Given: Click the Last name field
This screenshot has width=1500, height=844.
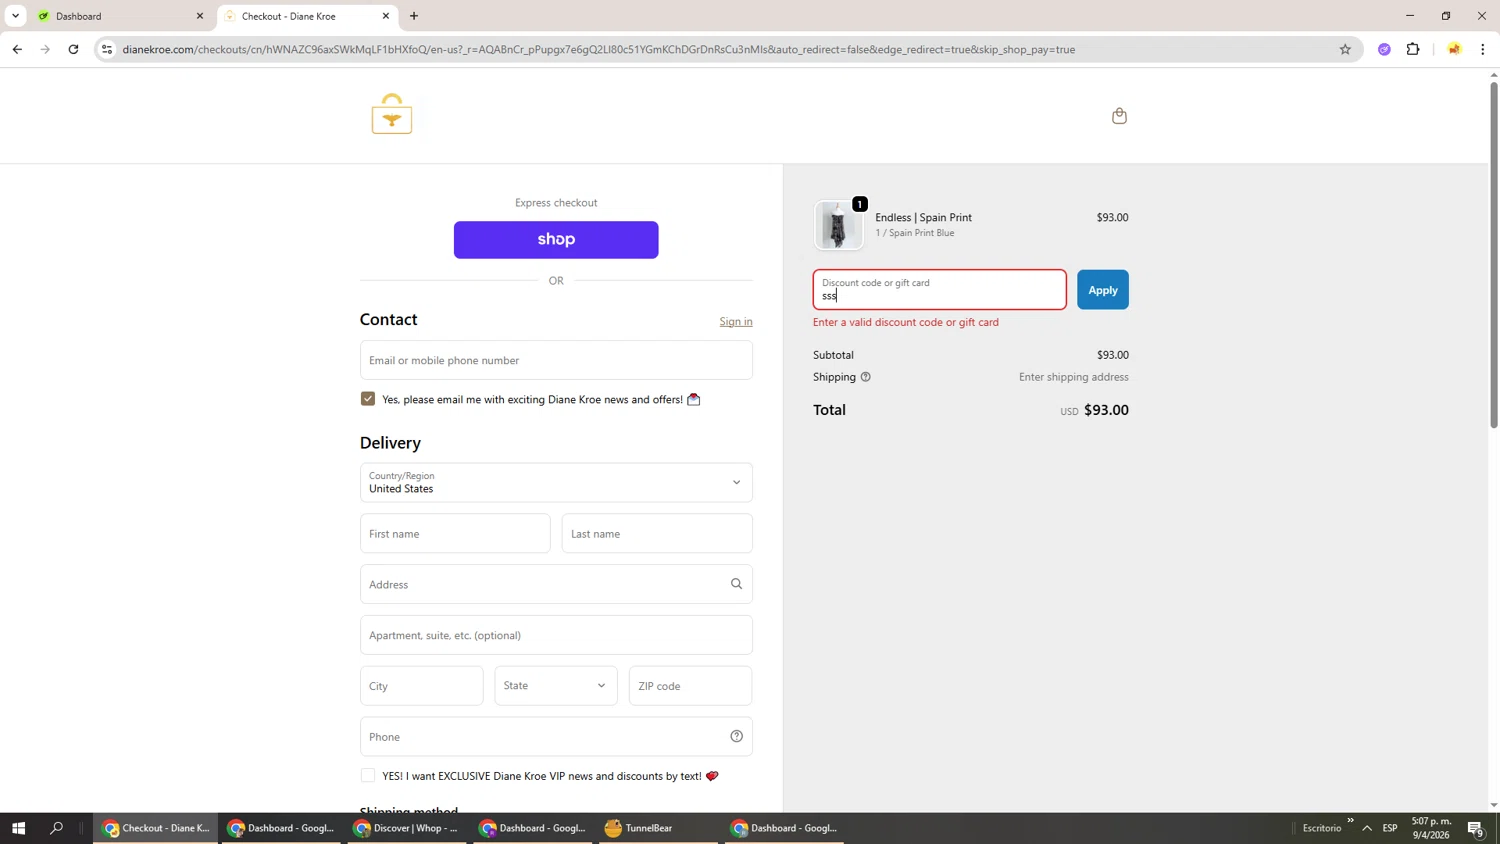Looking at the screenshot, I should coord(657,534).
